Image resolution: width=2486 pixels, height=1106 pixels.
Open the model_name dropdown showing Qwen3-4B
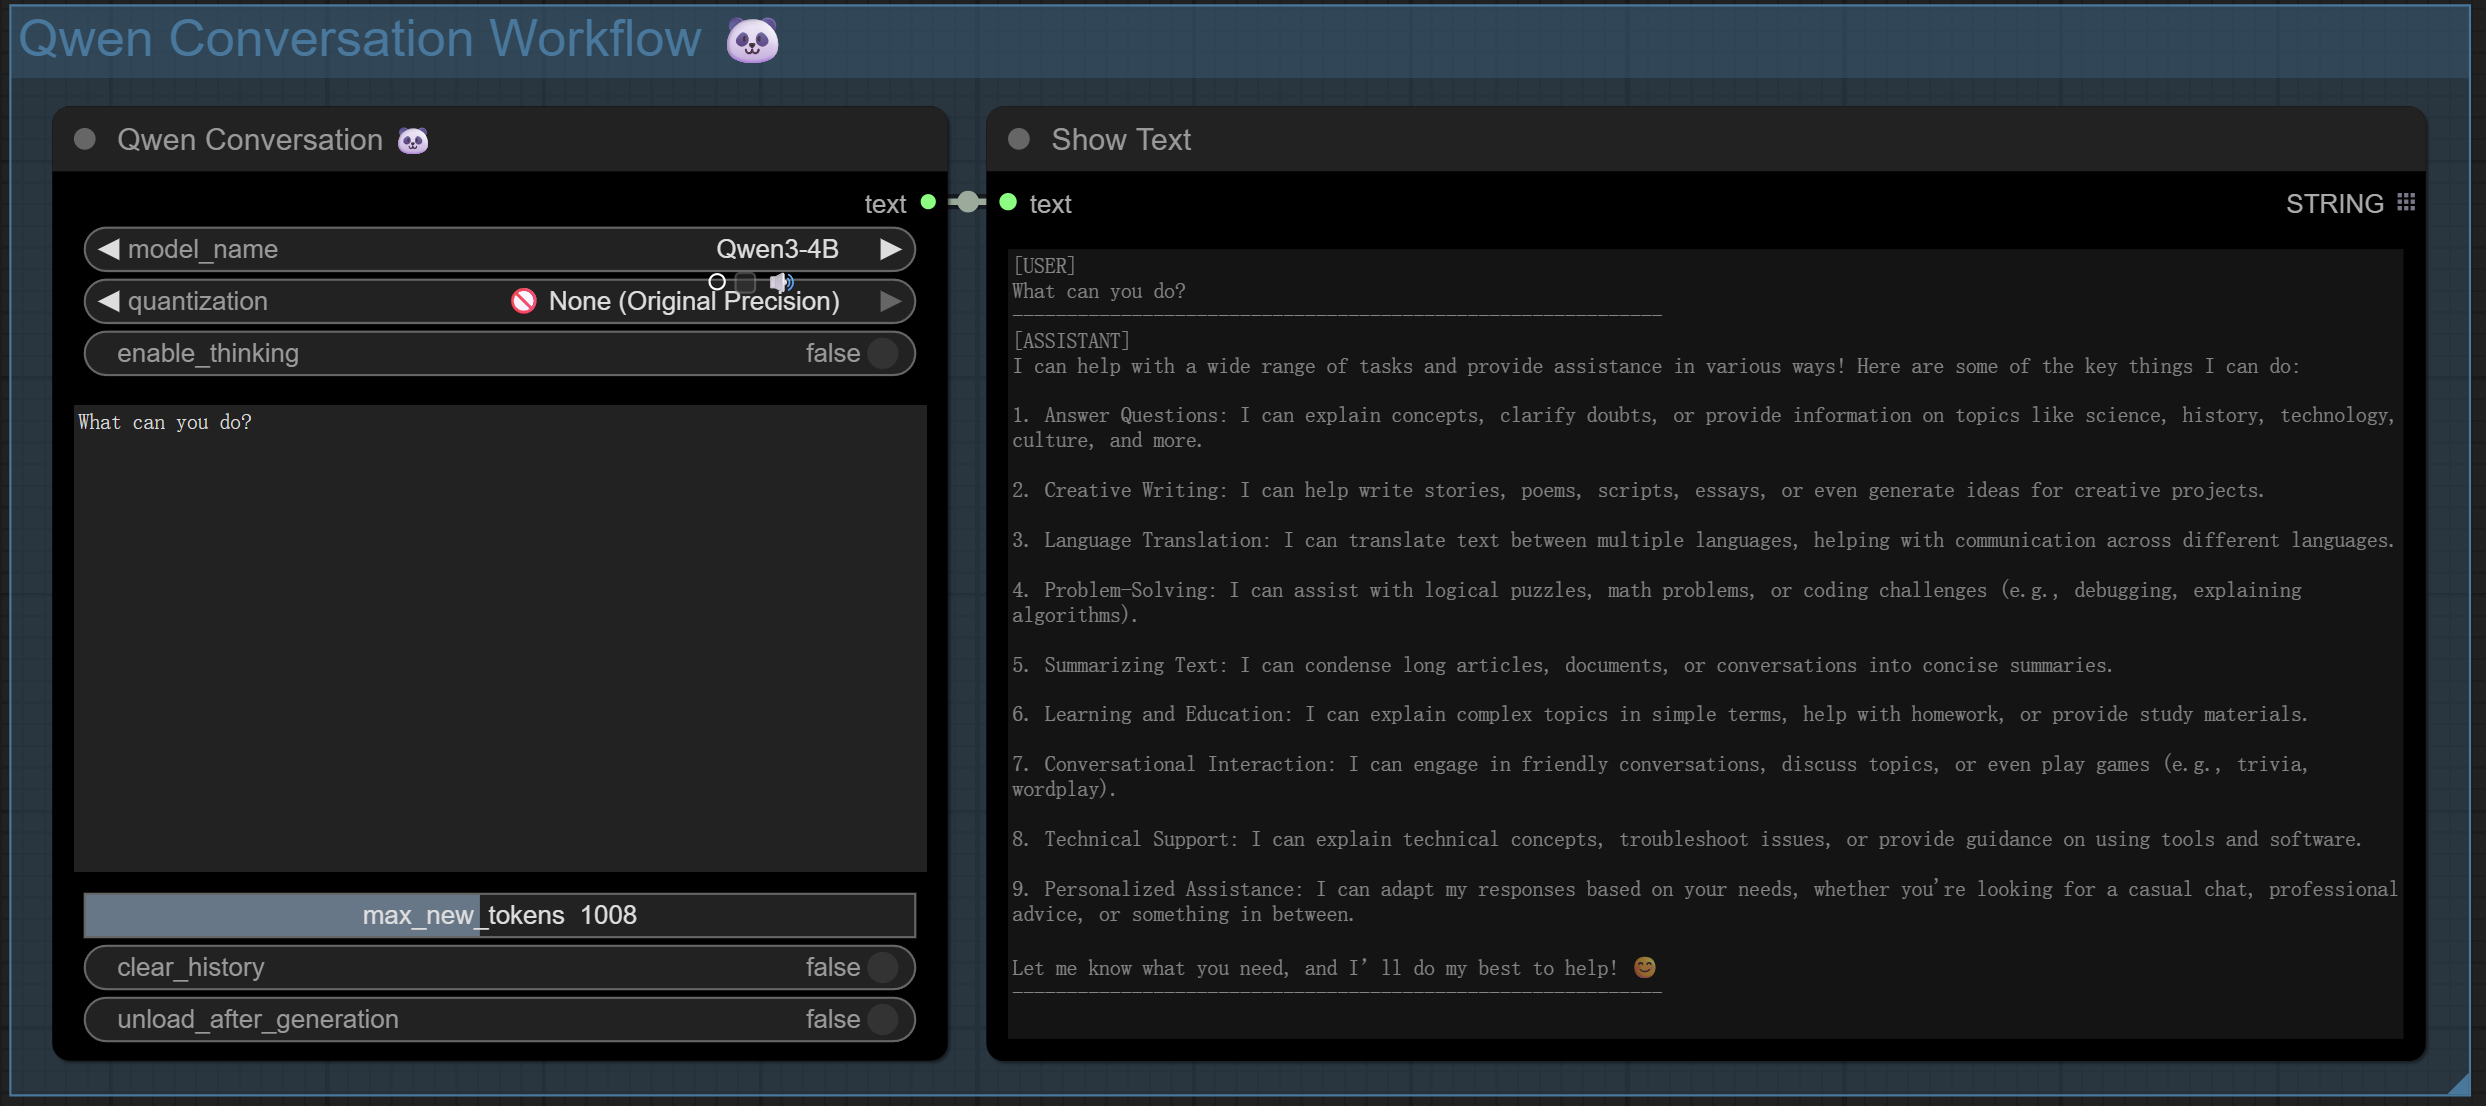click(500, 249)
